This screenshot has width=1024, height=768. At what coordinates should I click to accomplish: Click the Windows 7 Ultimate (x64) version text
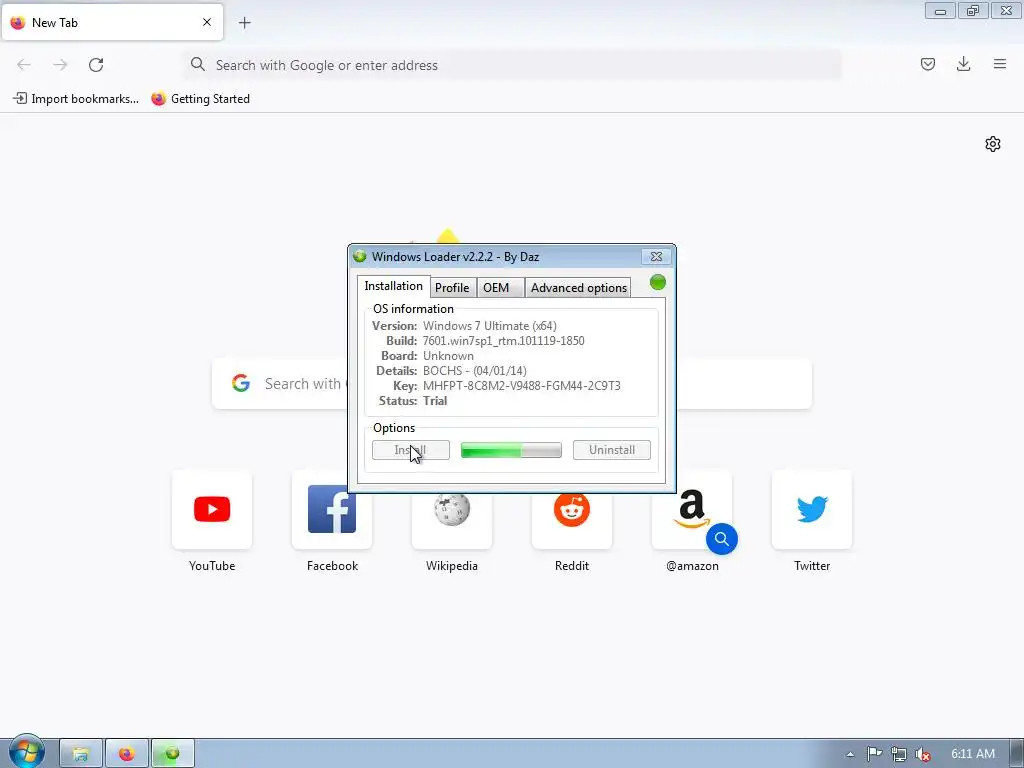point(490,325)
